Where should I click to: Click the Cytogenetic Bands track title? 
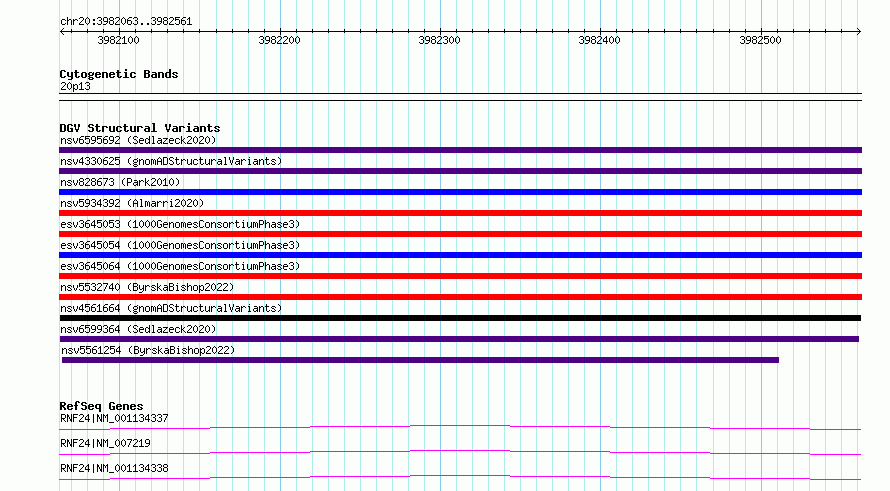point(119,74)
